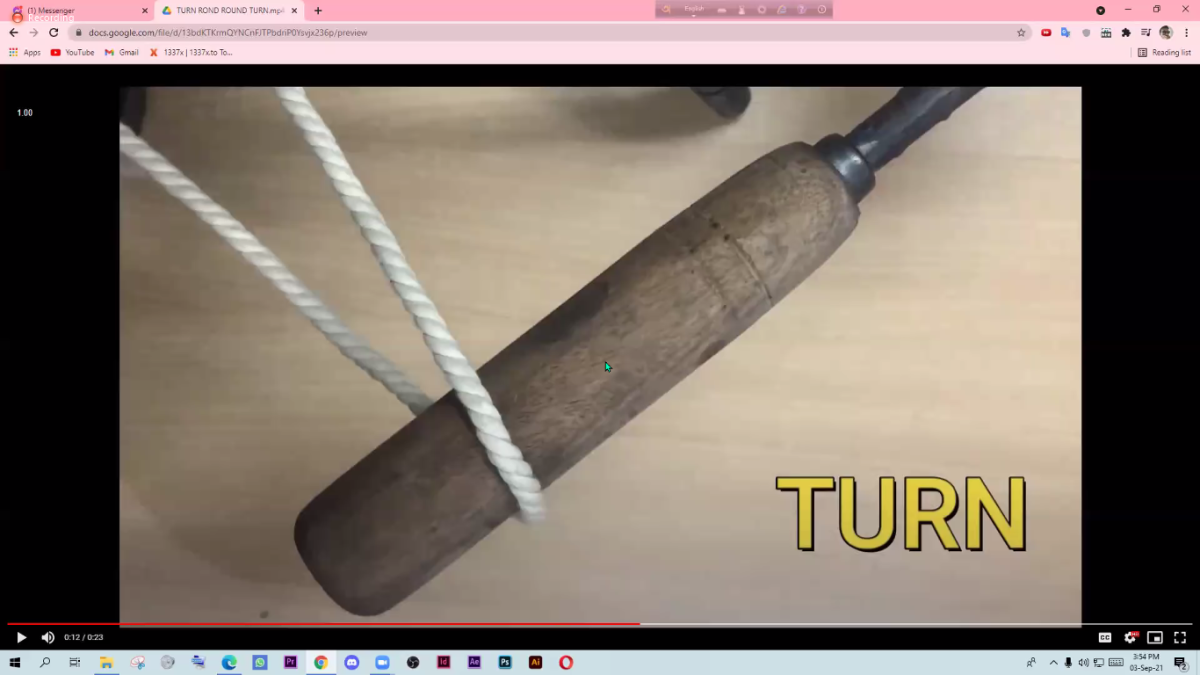Open Chrome three-dot menu
The height and width of the screenshot is (675, 1200).
point(1186,32)
